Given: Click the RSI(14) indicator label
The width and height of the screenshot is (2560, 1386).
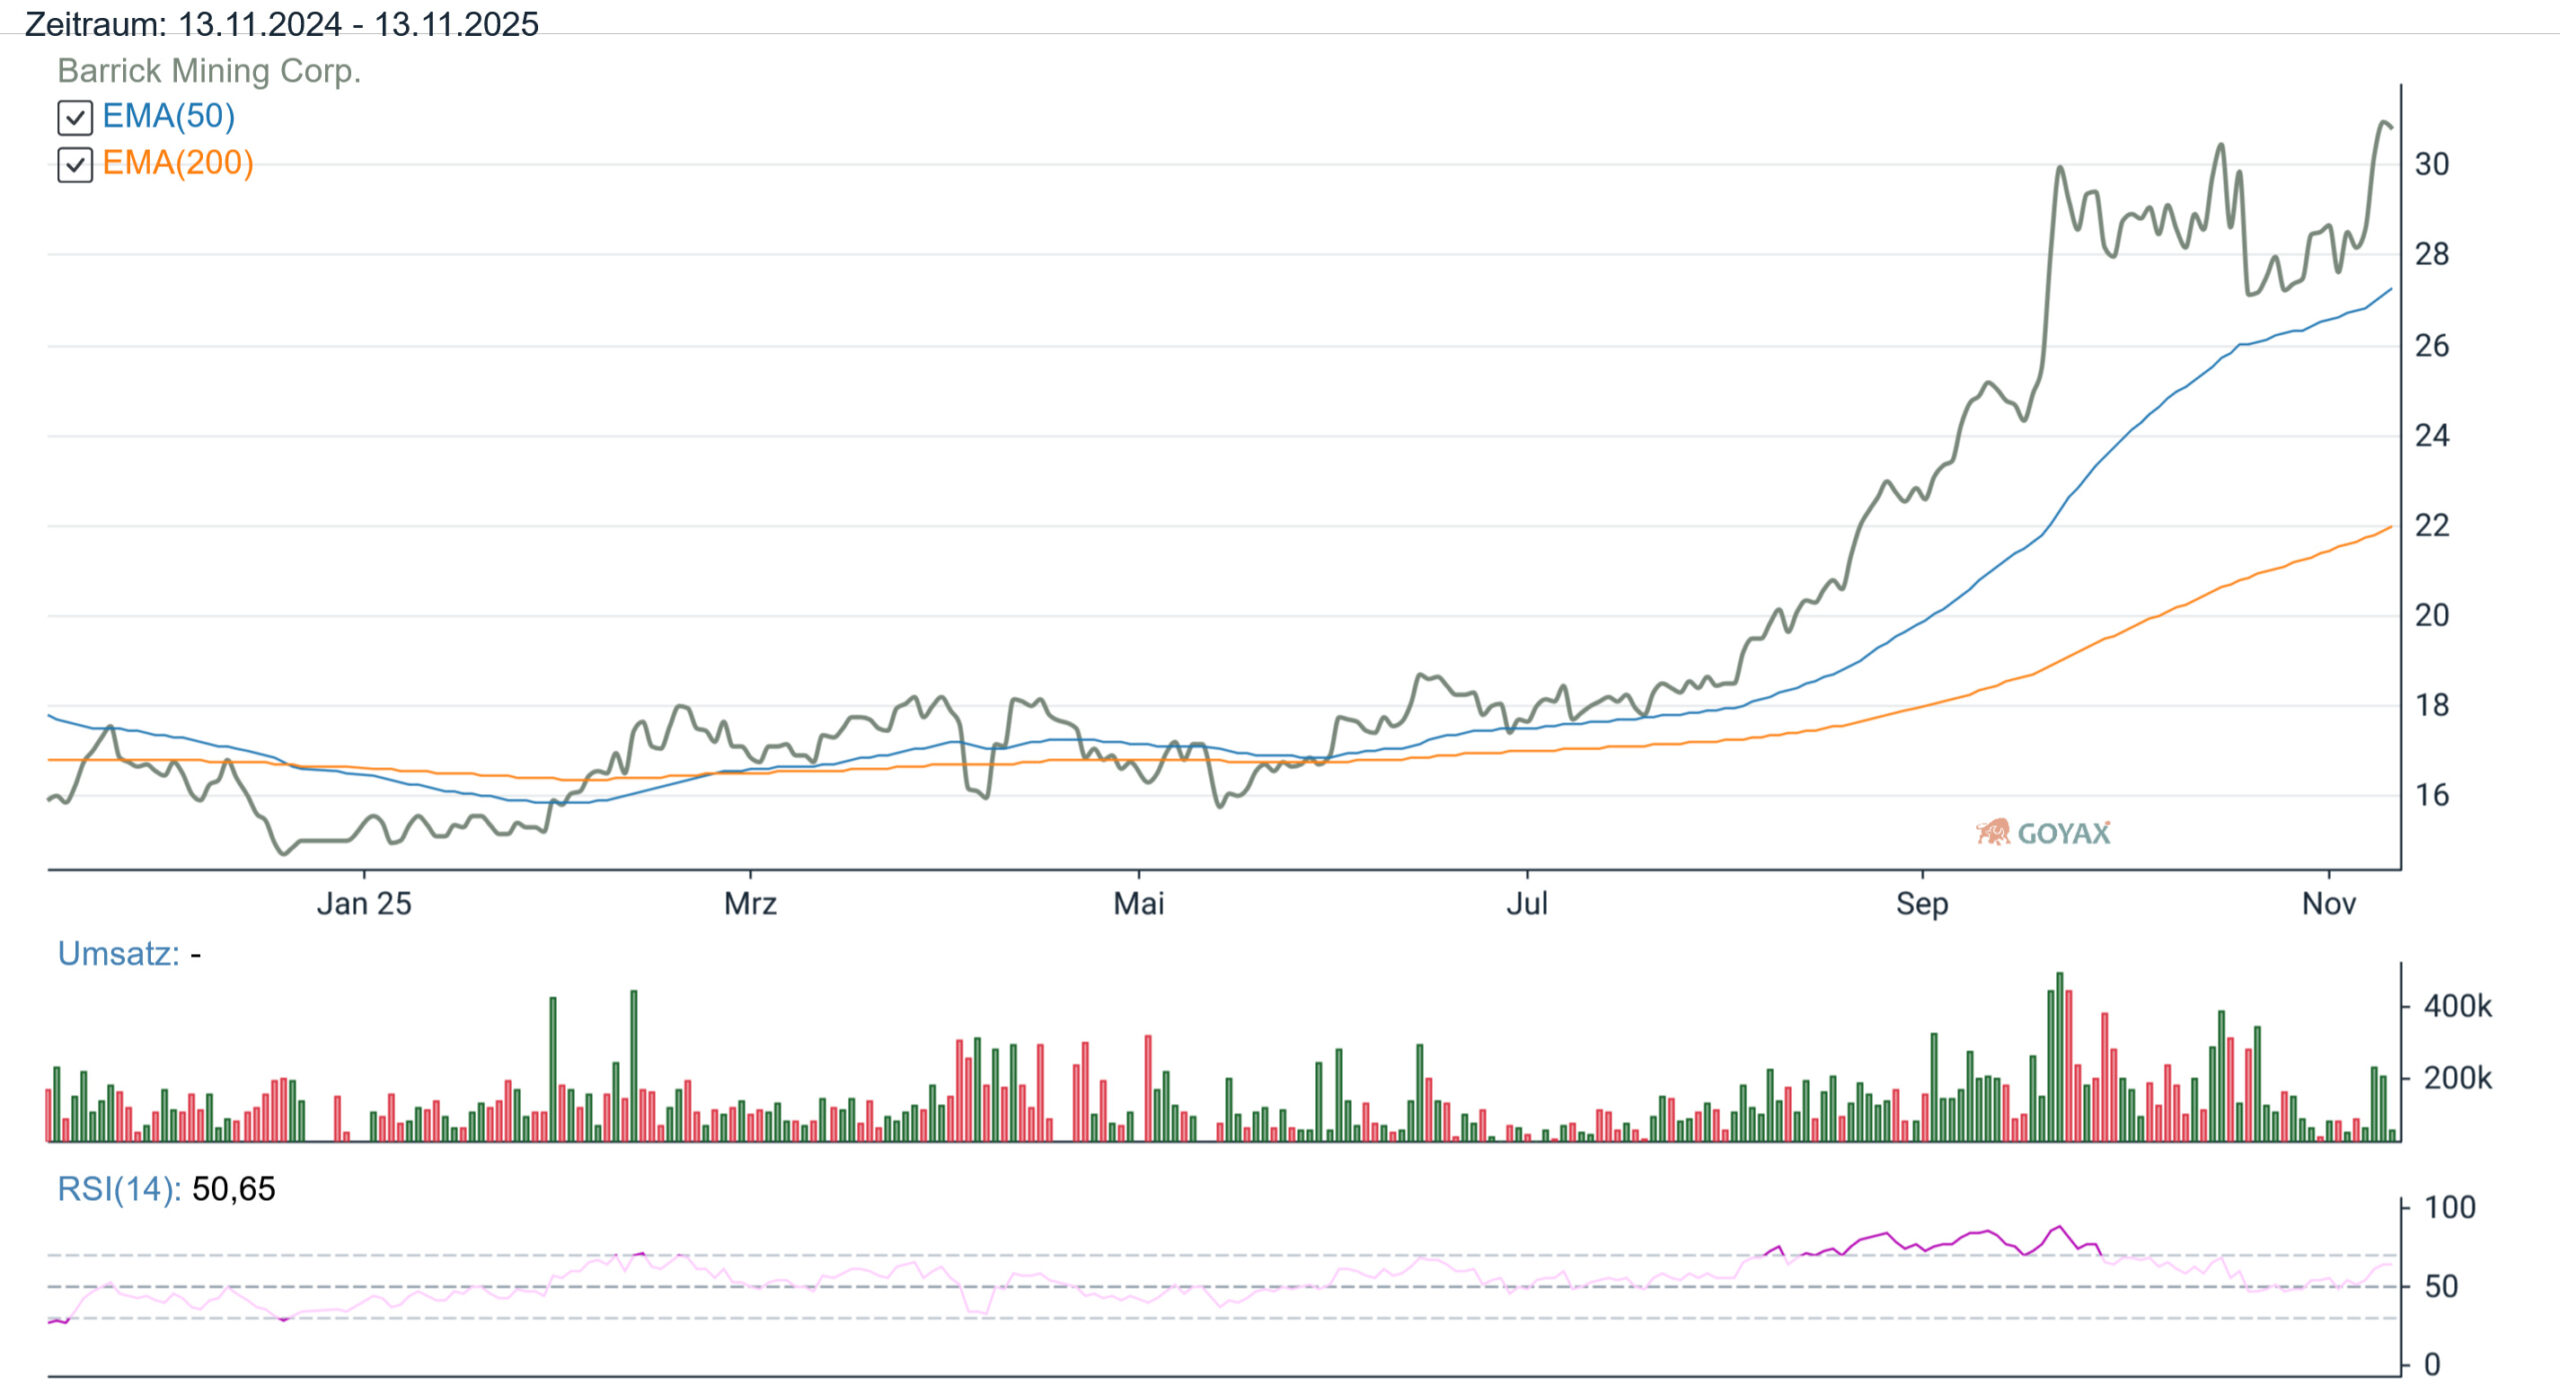Looking at the screenshot, I should click(x=118, y=1189).
